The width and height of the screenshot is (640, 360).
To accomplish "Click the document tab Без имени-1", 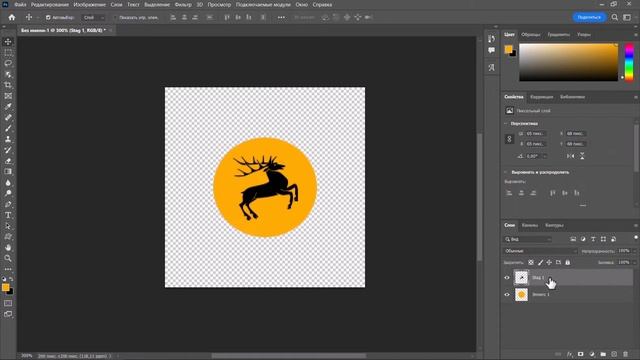I will [63, 30].
